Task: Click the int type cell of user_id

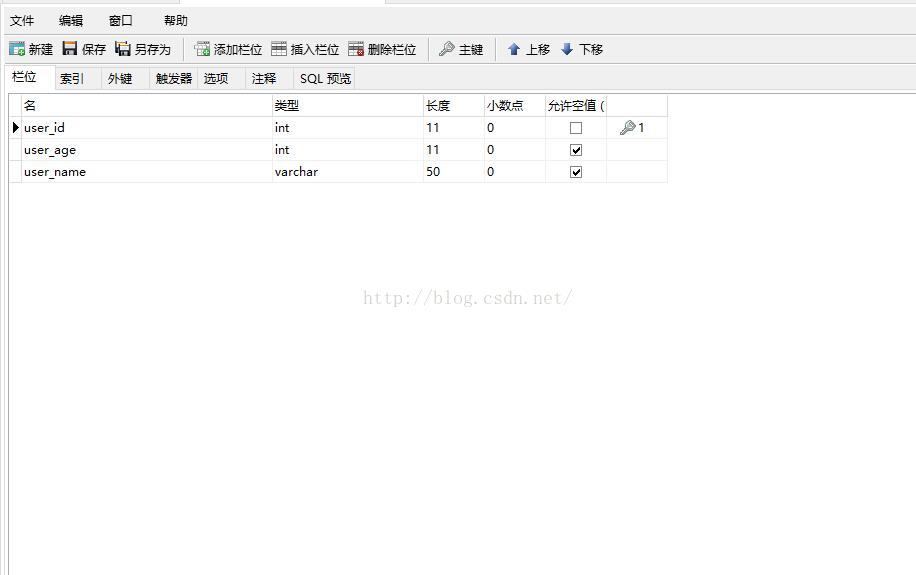Action: [348, 127]
